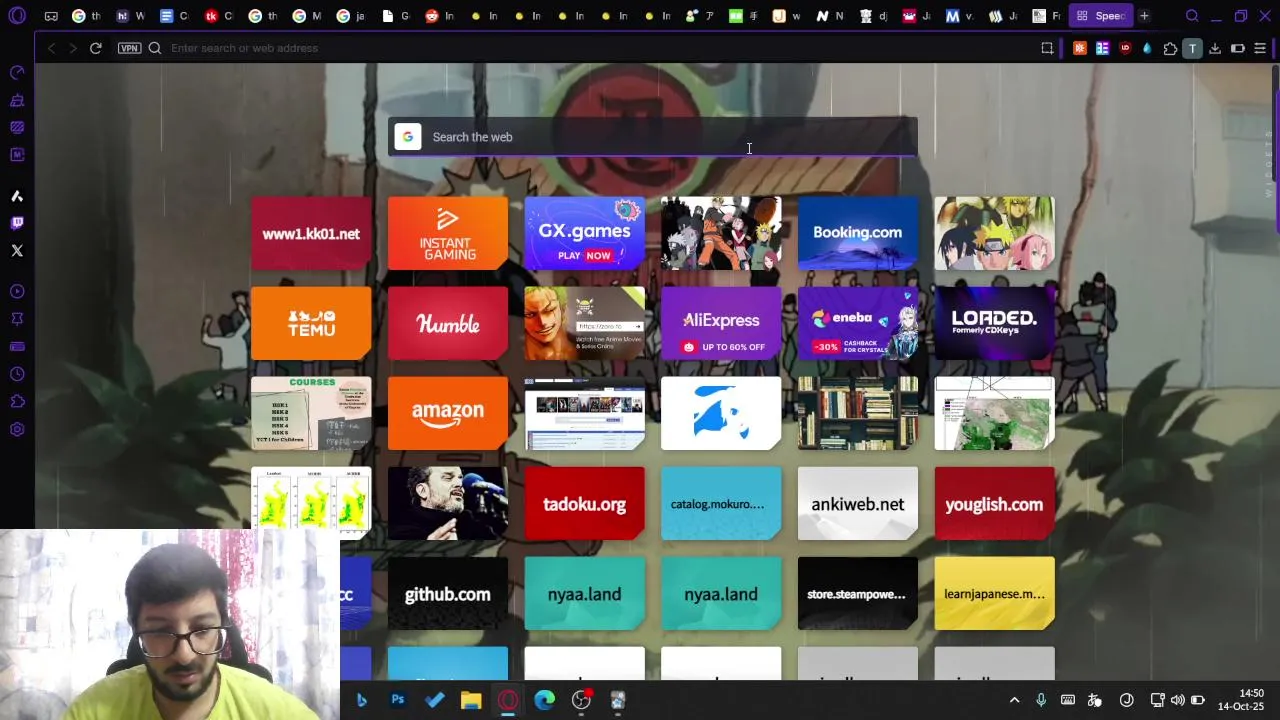Open the ankiweb.net speed dial tile

point(858,503)
